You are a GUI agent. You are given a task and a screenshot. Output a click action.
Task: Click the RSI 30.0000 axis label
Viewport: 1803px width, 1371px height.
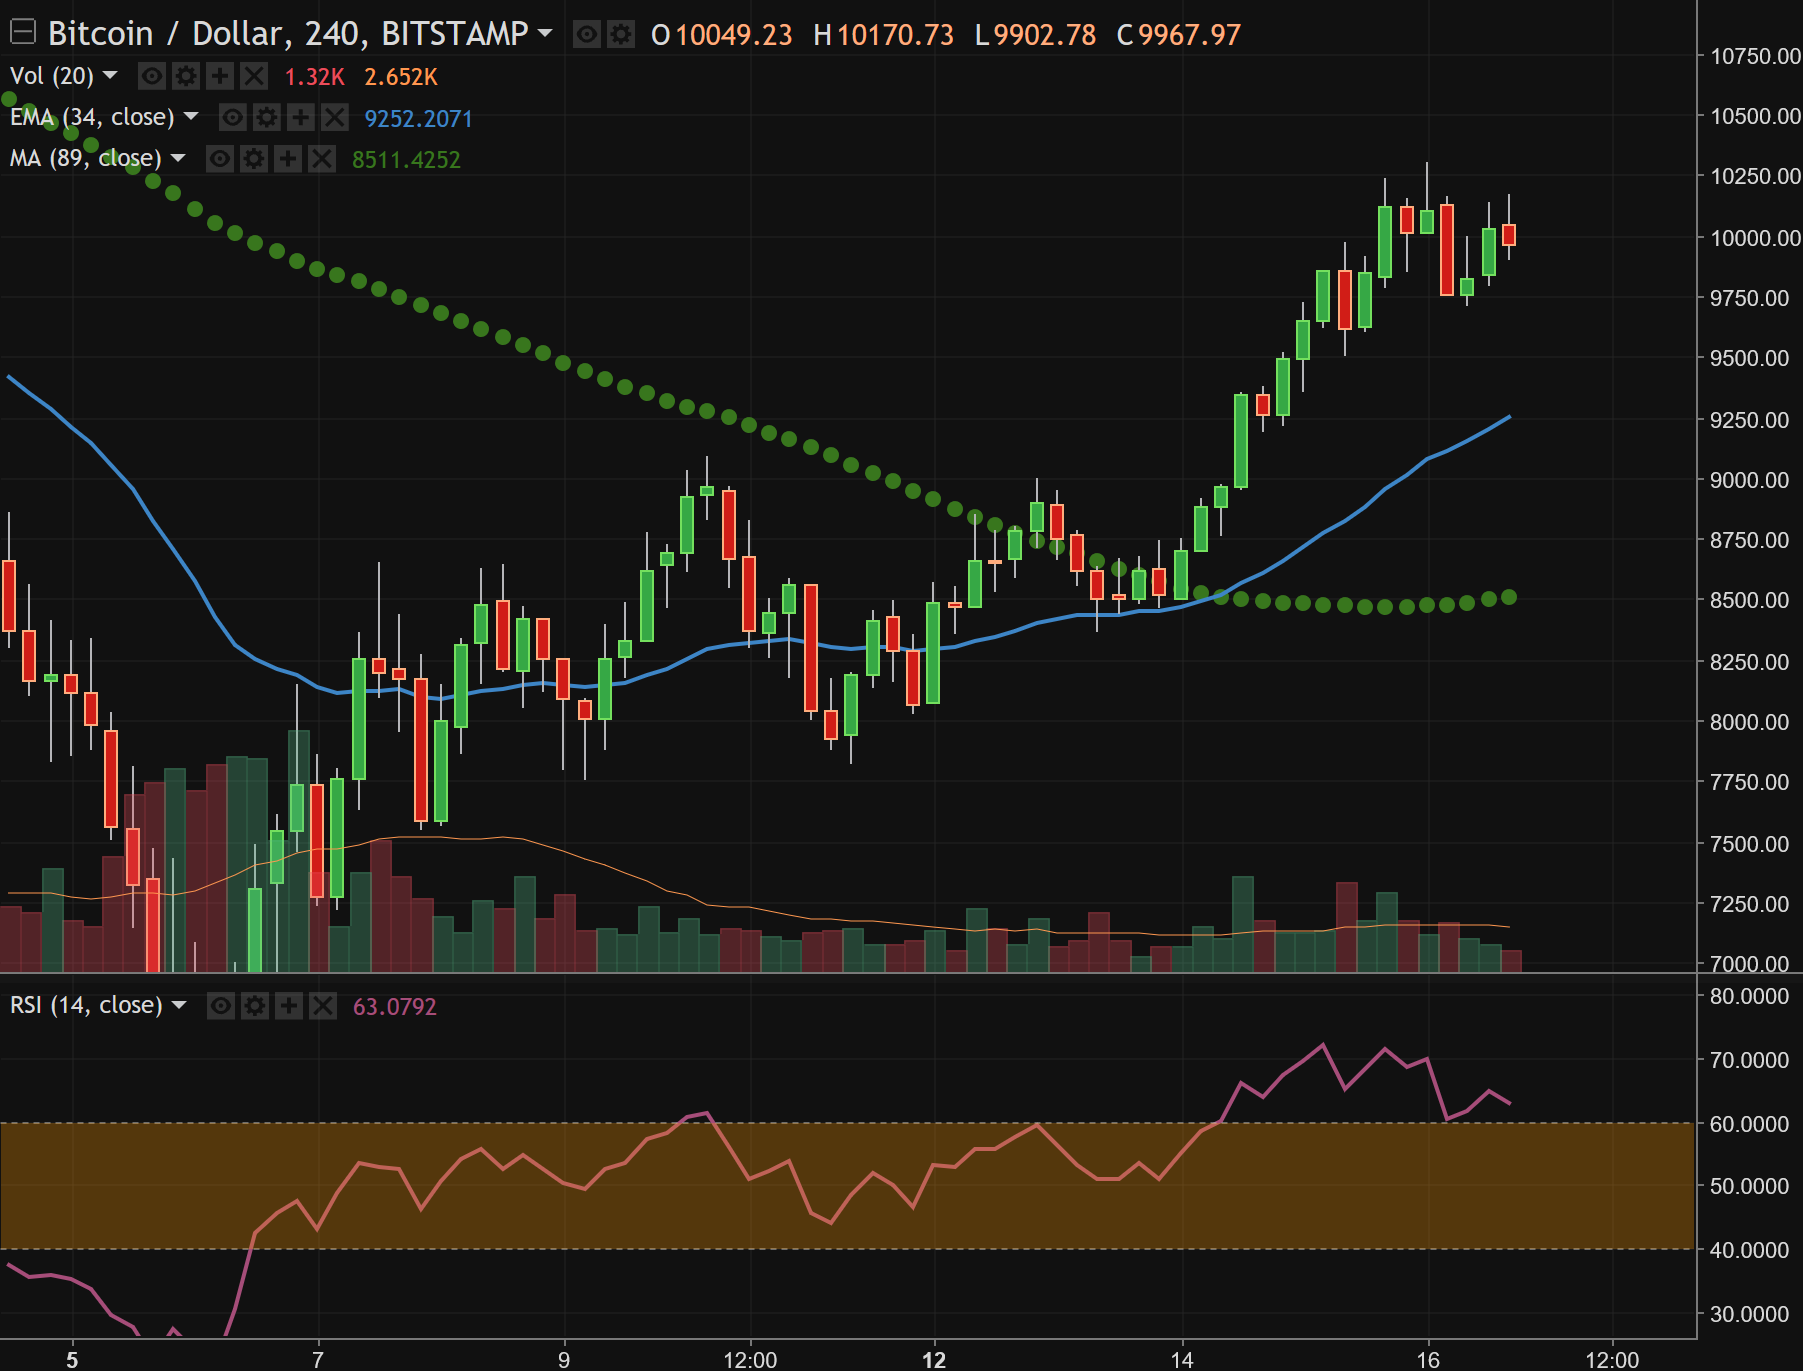[1750, 1314]
